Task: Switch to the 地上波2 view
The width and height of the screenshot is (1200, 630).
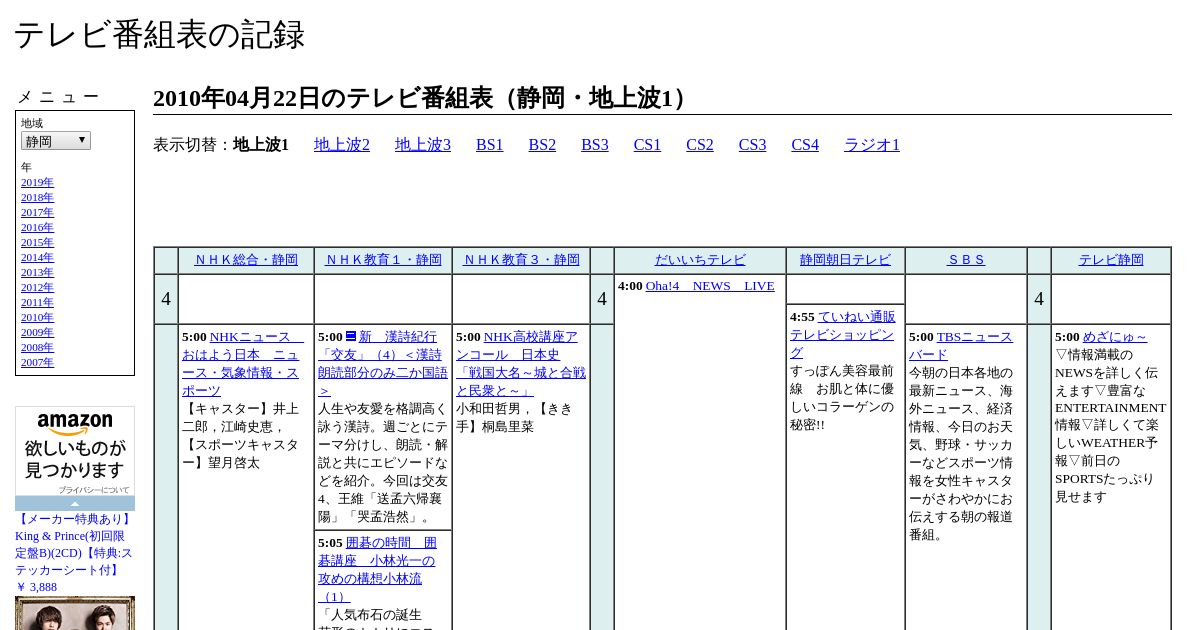Action: 342,145
